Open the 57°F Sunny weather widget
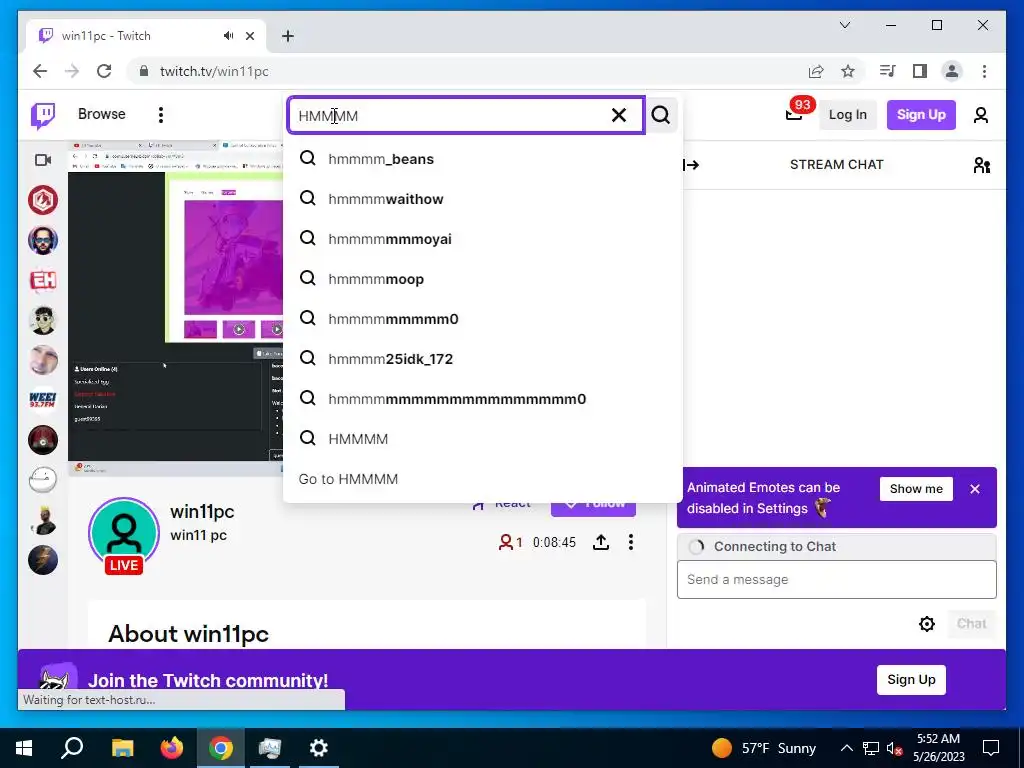Viewport: 1024px width, 768px height. [x=764, y=748]
